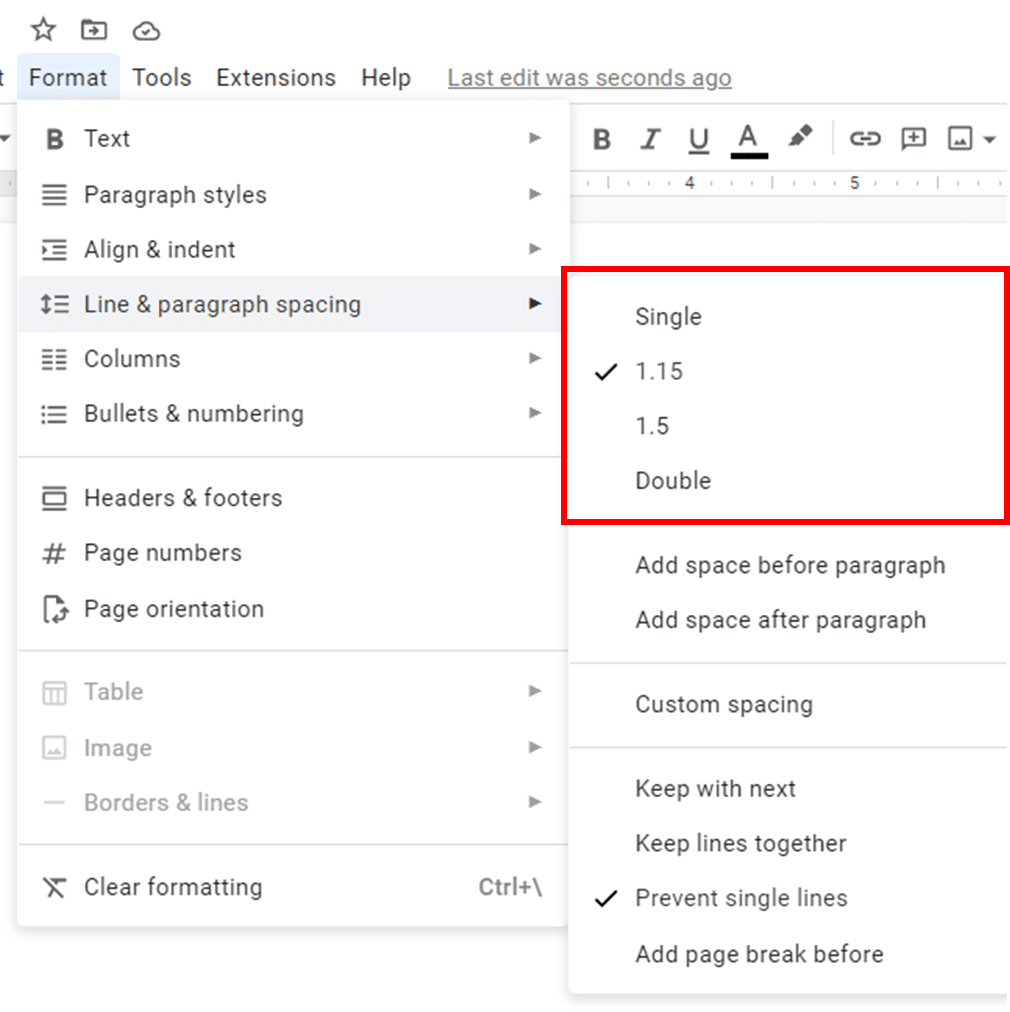Screen dimensions: 1010x1012
Task: Check the document cloud save status
Action: coord(146,30)
